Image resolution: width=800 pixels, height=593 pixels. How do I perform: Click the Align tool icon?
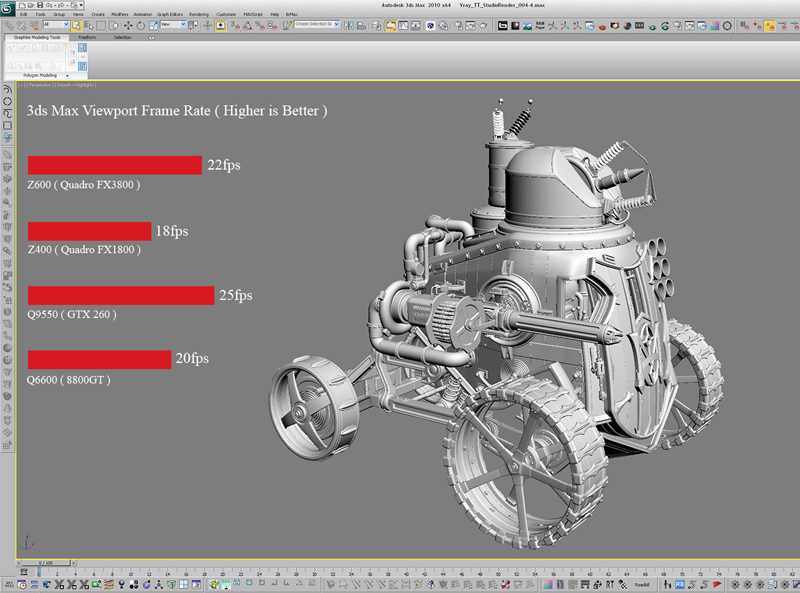pos(362,25)
